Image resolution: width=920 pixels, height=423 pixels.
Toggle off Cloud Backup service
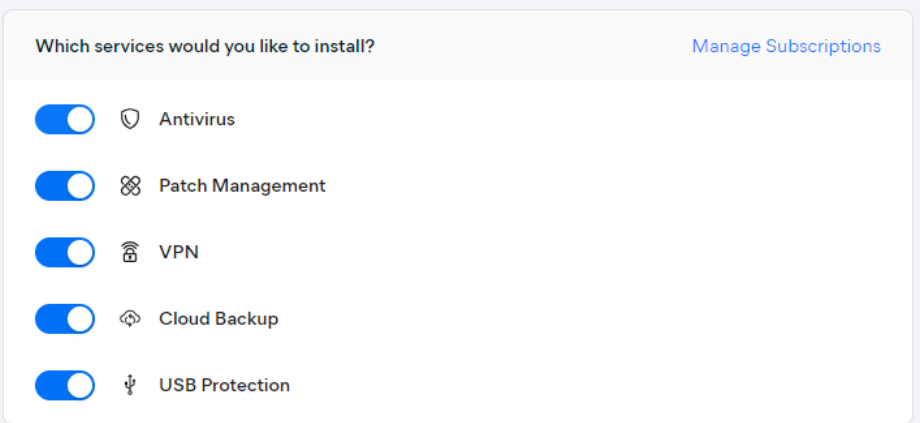coord(65,319)
